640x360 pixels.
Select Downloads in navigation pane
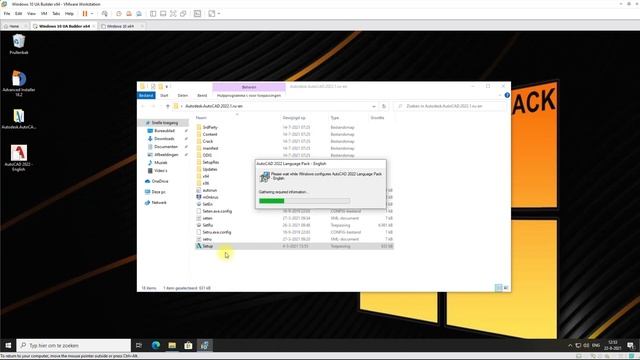[164, 139]
